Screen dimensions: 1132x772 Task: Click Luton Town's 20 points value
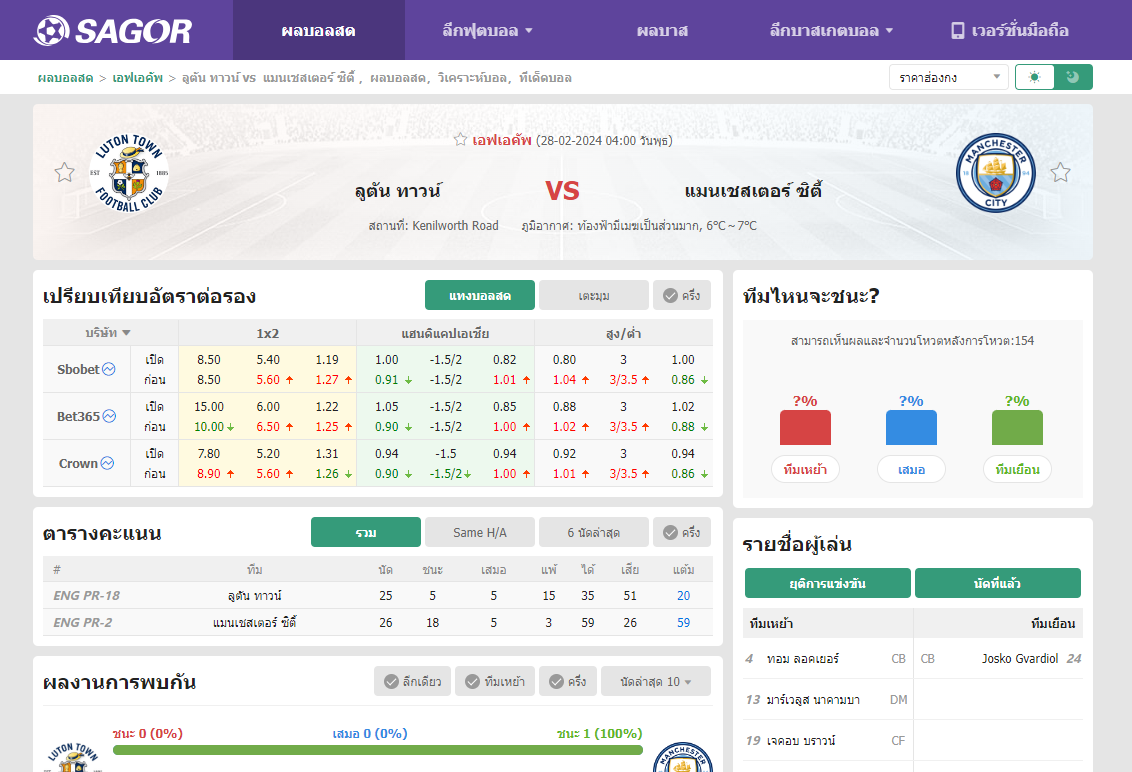coord(683,595)
